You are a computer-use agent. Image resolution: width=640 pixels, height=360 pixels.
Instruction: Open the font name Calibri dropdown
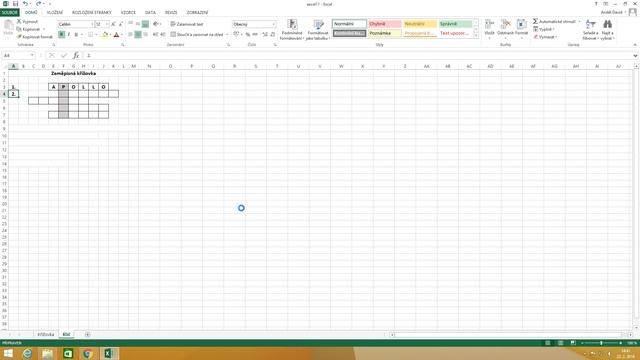pos(91,24)
